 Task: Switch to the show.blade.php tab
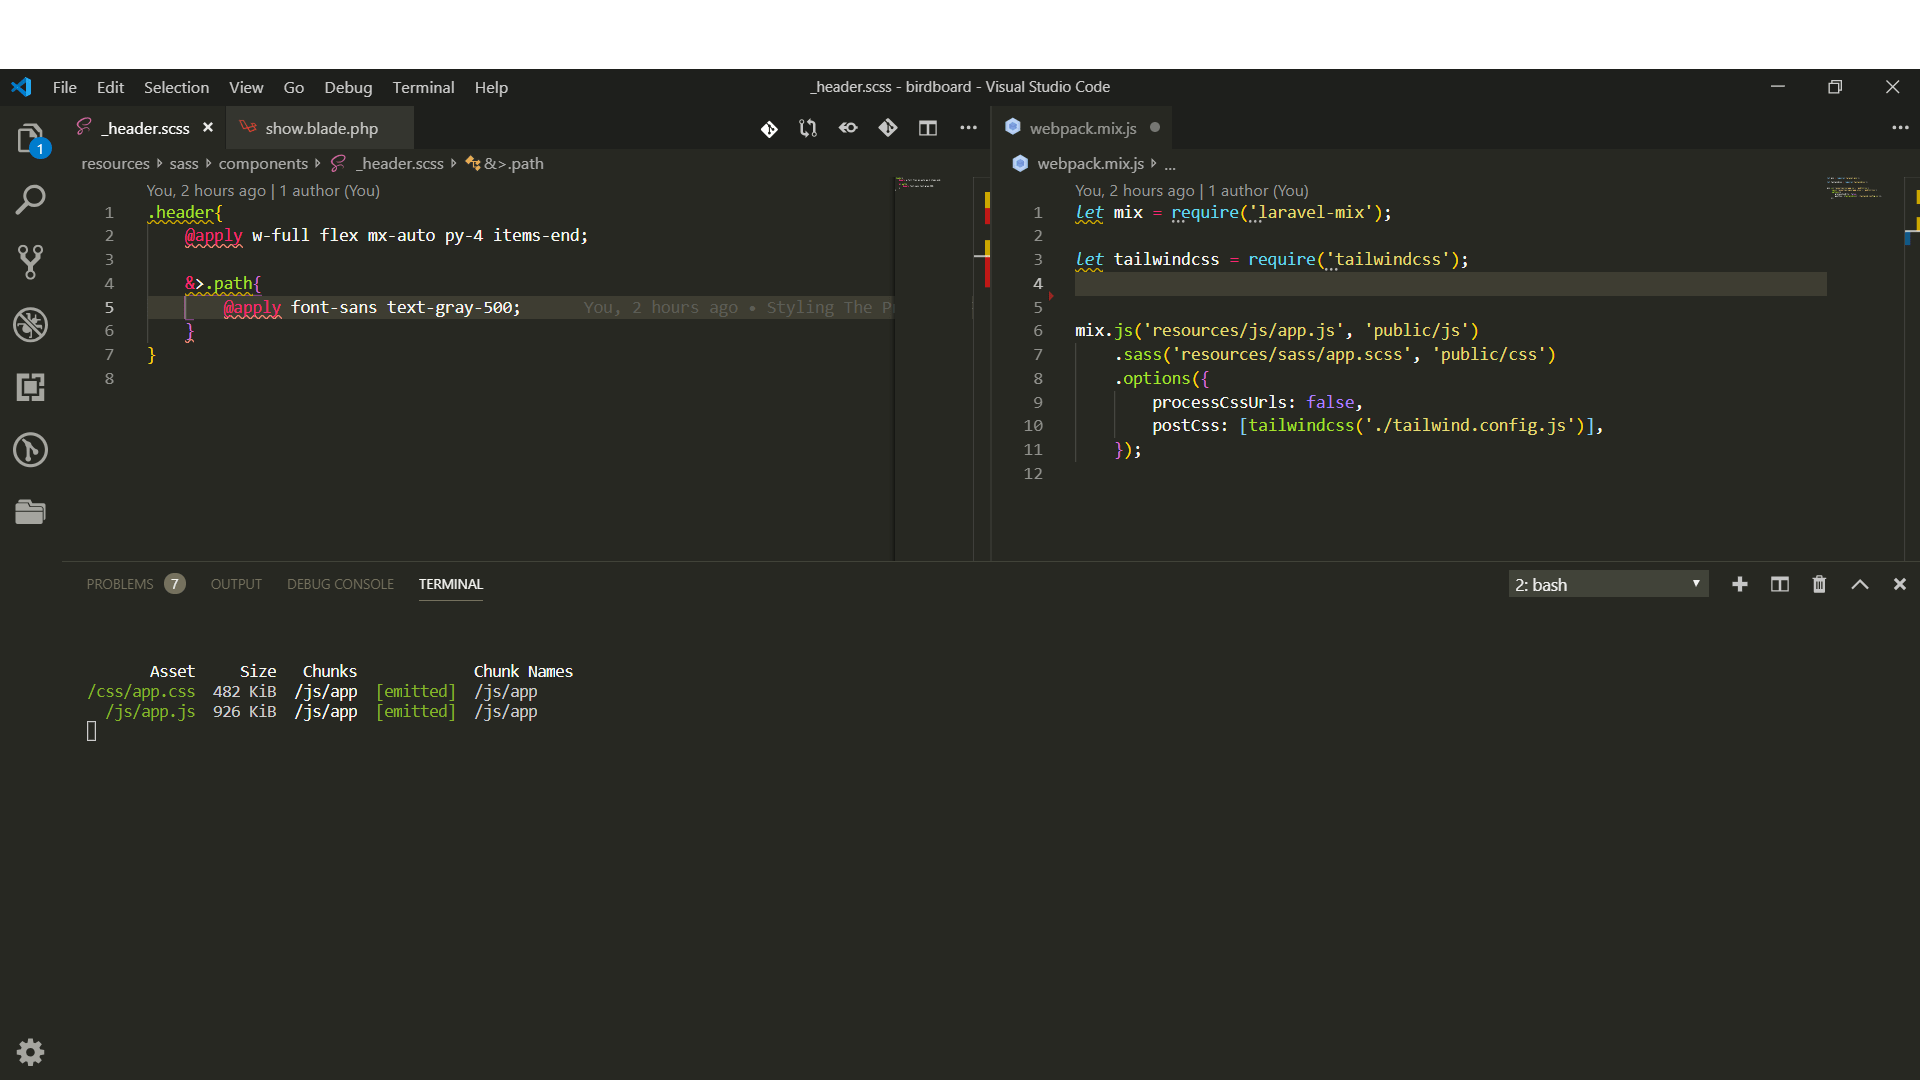click(321, 128)
